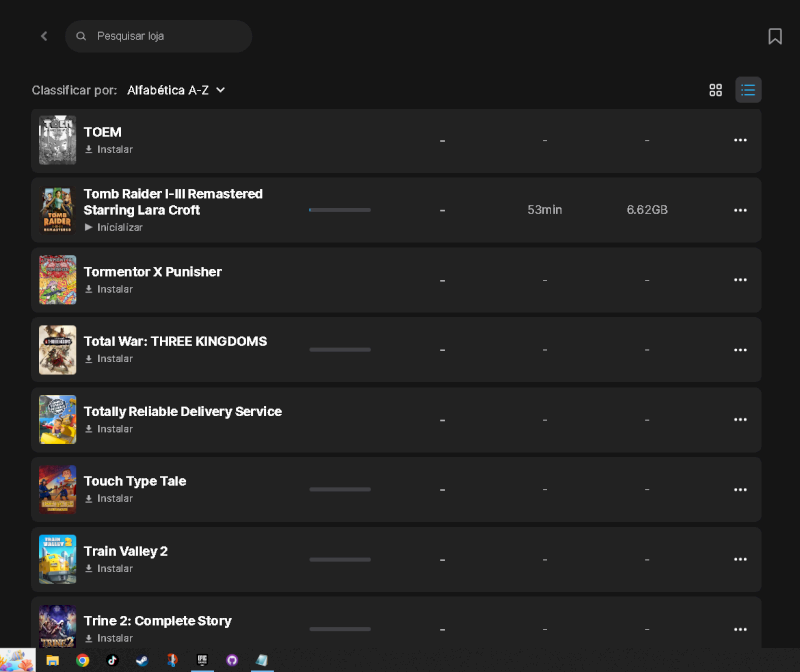
Task: Click the search magnifier icon
Action: pos(81,36)
